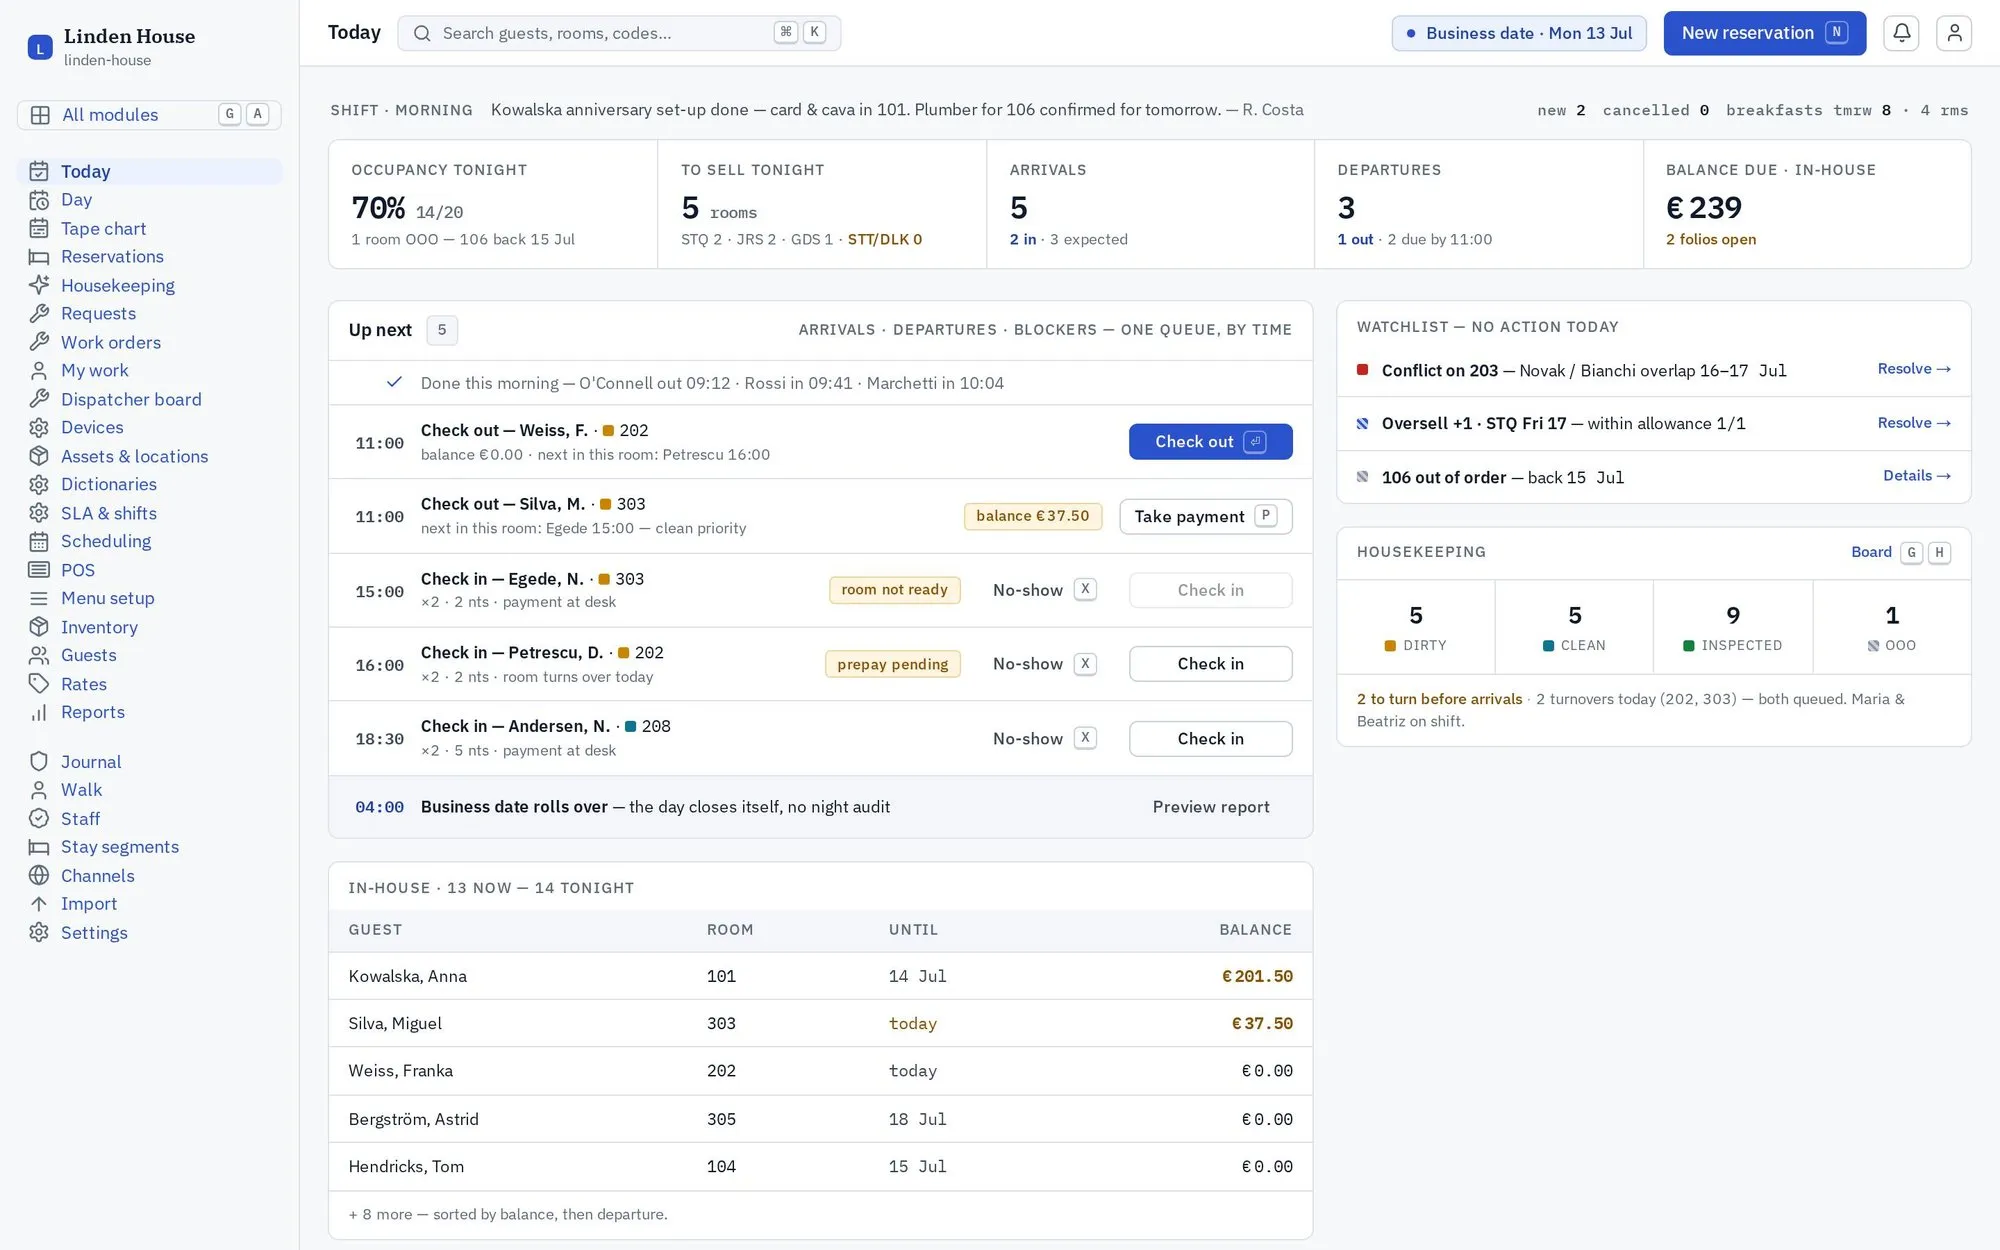
Task: Expand the All modules switcher
Action: click(x=149, y=115)
